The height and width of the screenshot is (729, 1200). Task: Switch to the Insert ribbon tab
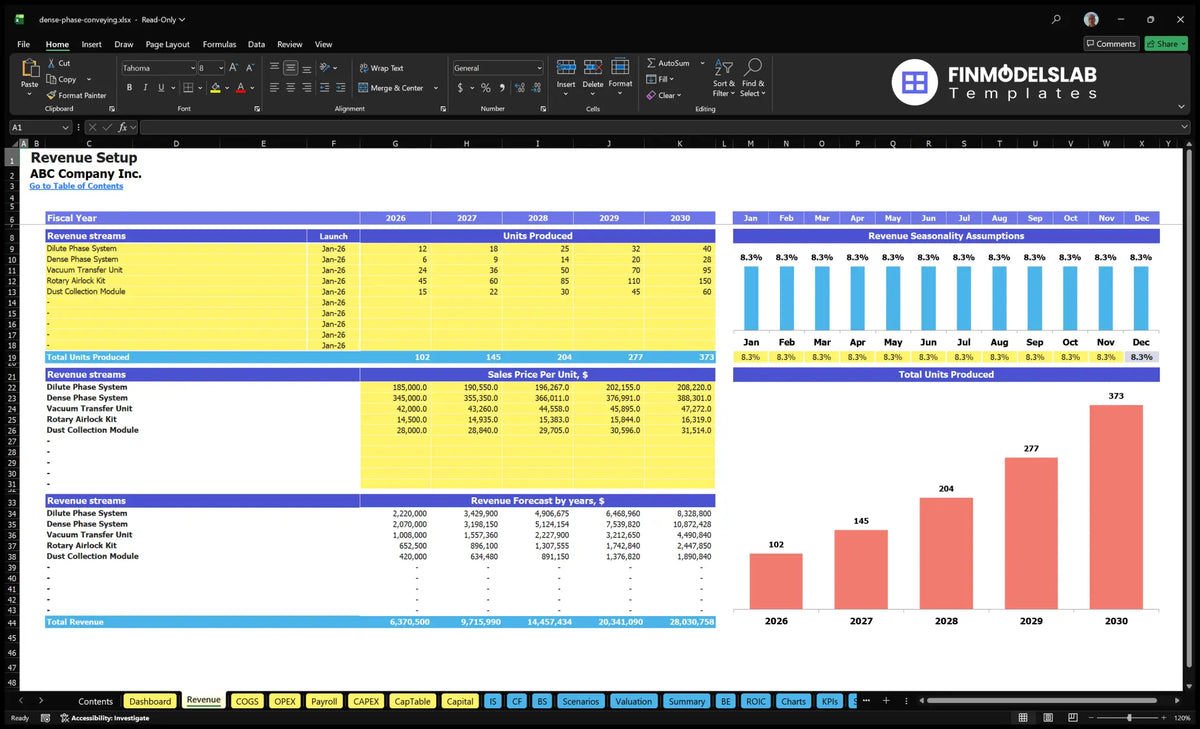point(91,44)
